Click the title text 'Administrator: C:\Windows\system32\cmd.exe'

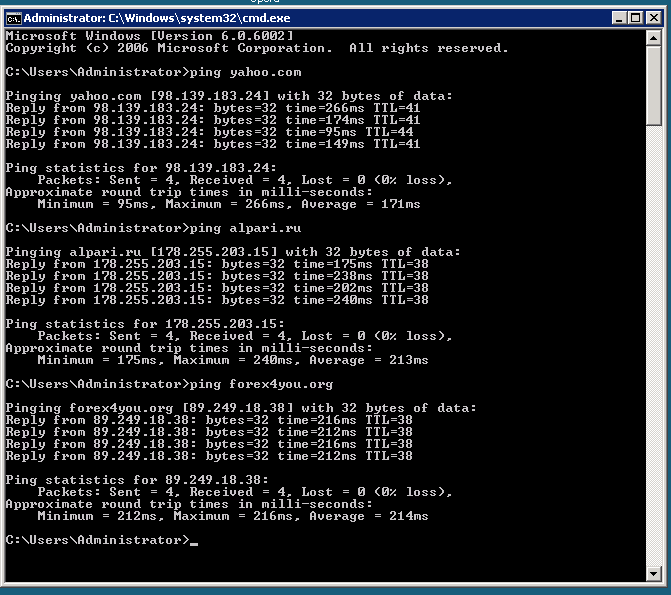[x=157, y=18]
